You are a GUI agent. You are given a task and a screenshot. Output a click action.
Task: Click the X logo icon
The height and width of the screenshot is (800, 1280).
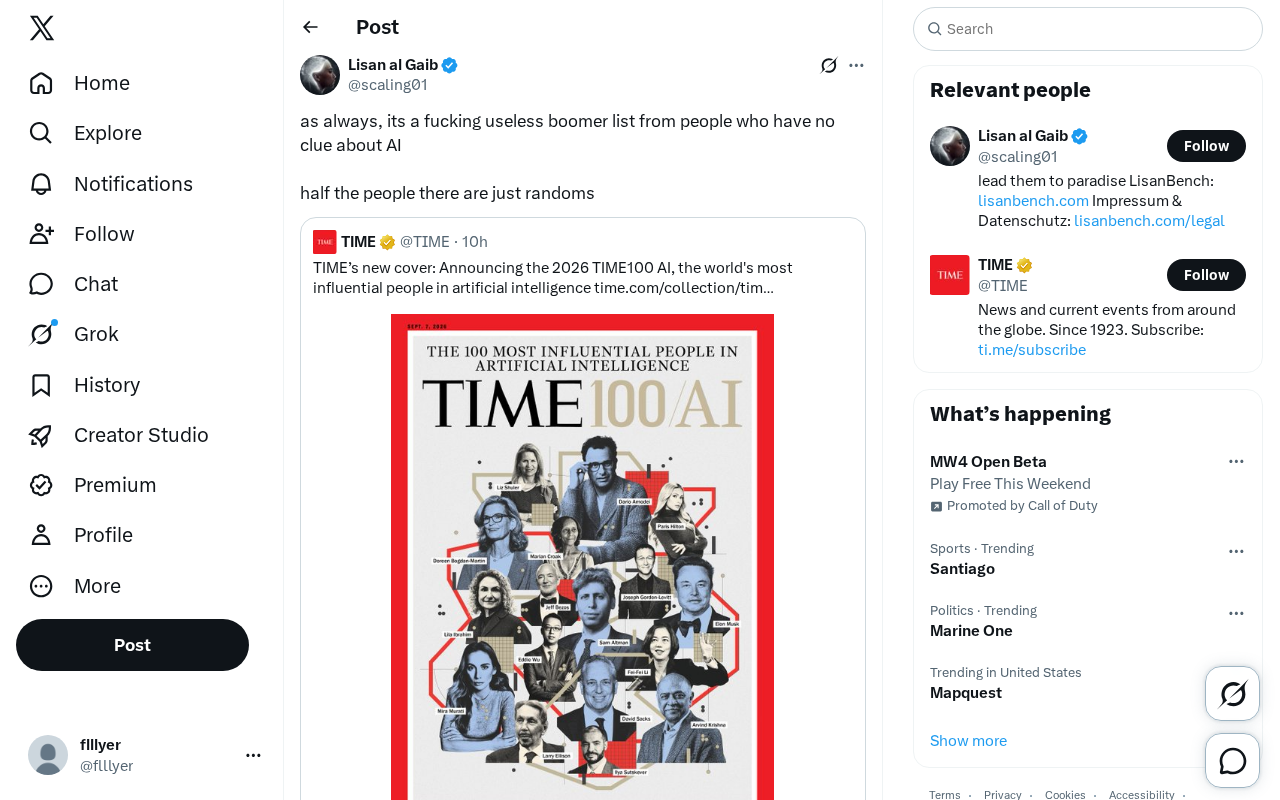pyautogui.click(x=42, y=28)
